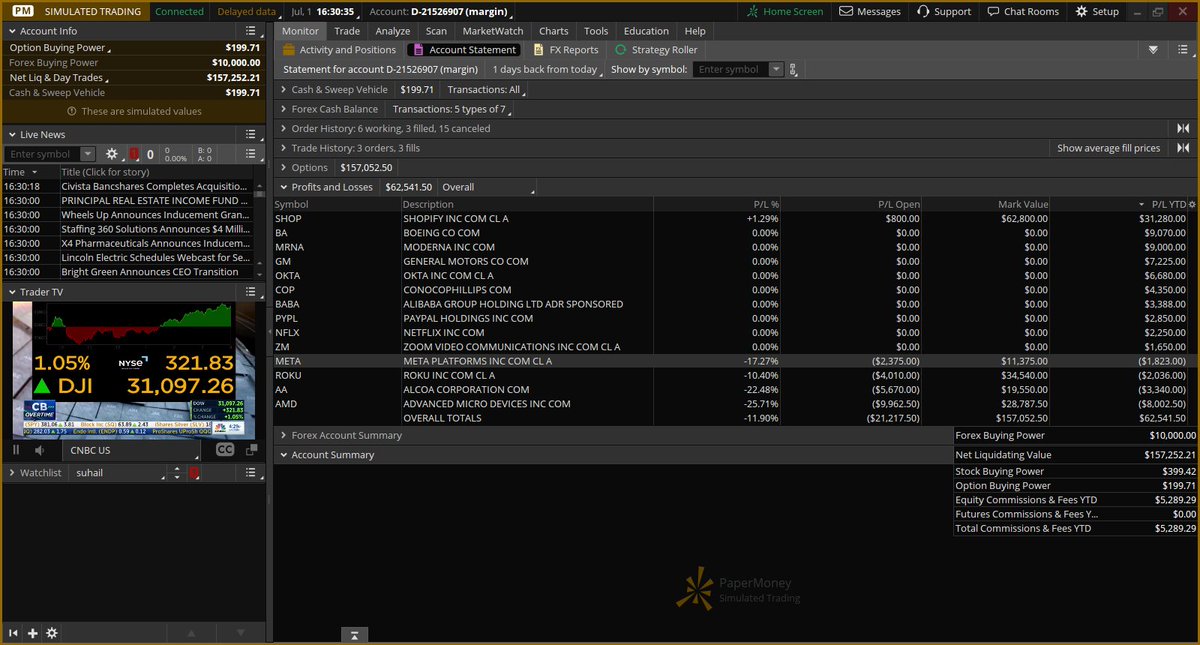Open Support via headset icon
Viewport: 1200px width, 645px height.
[943, 11]
